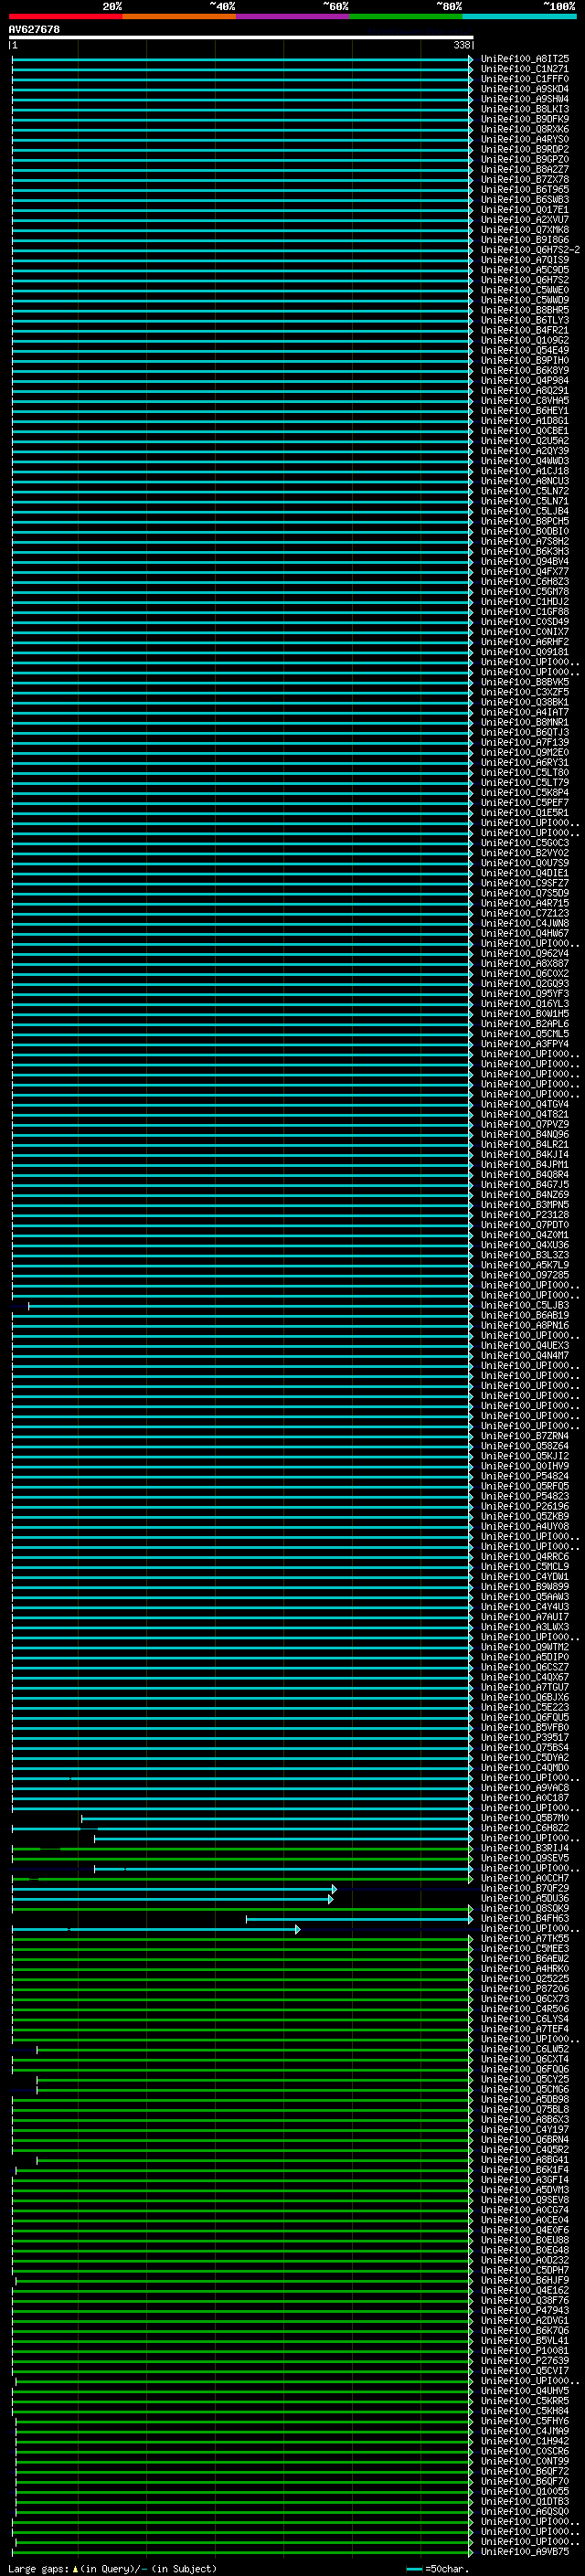Click the short UniRef100_B7QF29 alignment bar

(174, 1889)
